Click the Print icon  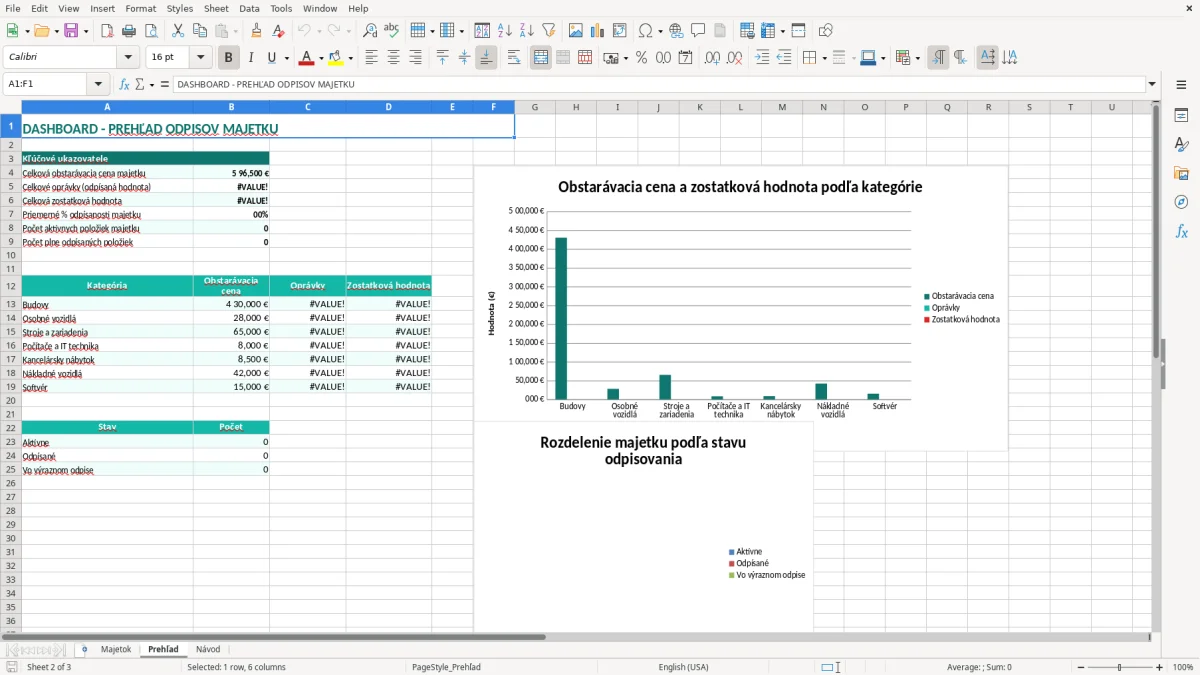(x=128, y=31)
